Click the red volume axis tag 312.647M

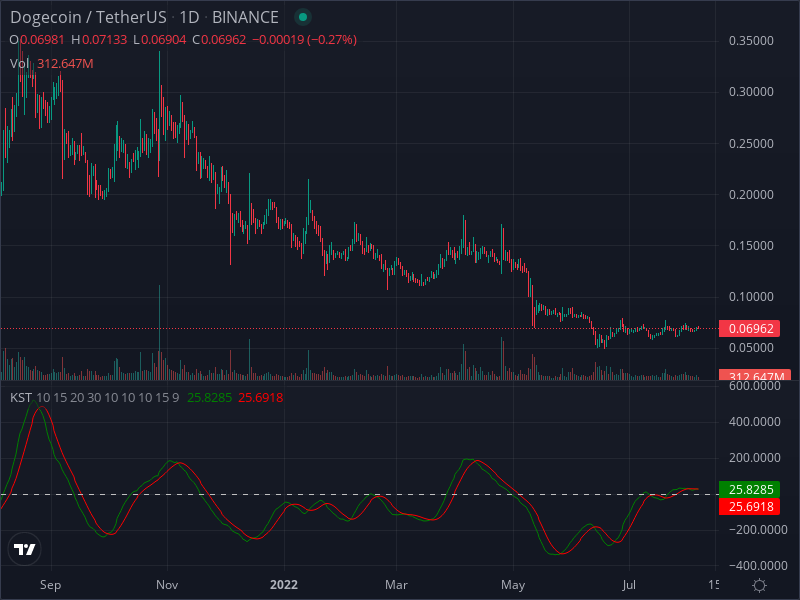[x=755, y=376]
